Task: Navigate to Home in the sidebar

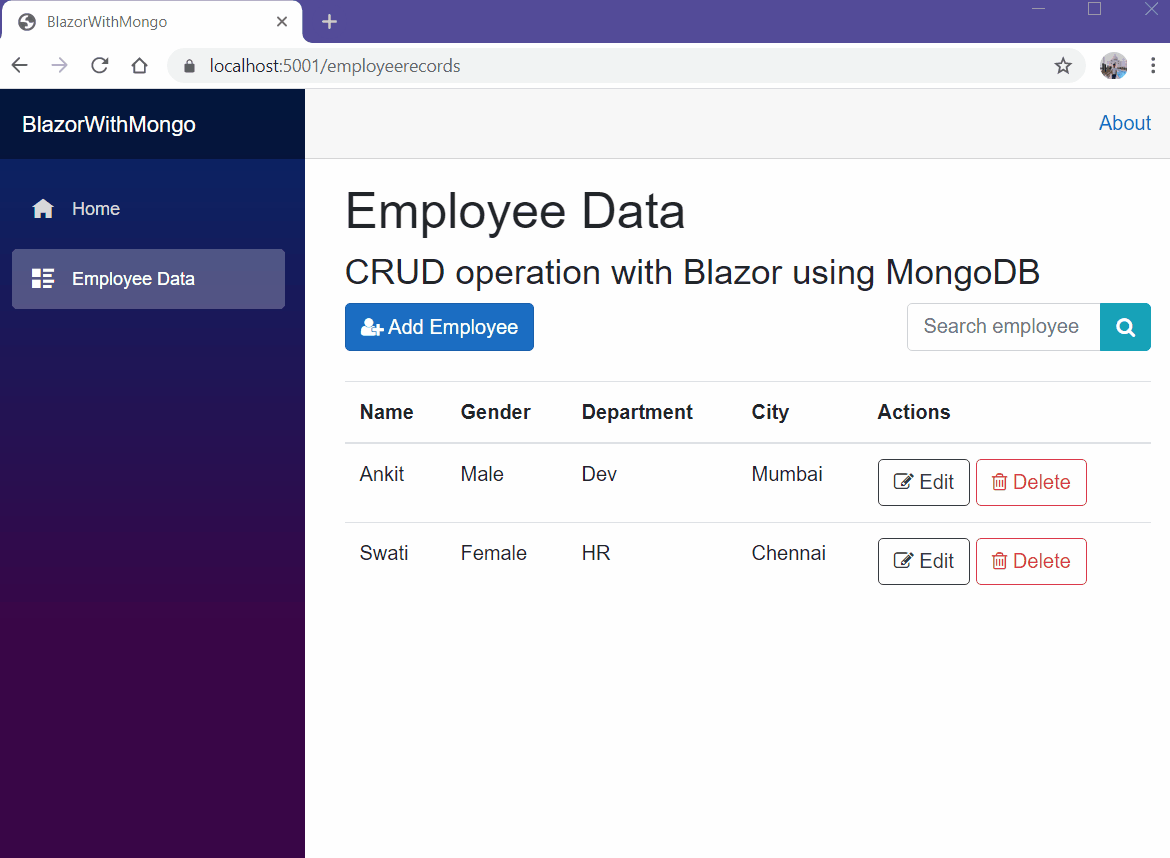Action: pos(148,209)
